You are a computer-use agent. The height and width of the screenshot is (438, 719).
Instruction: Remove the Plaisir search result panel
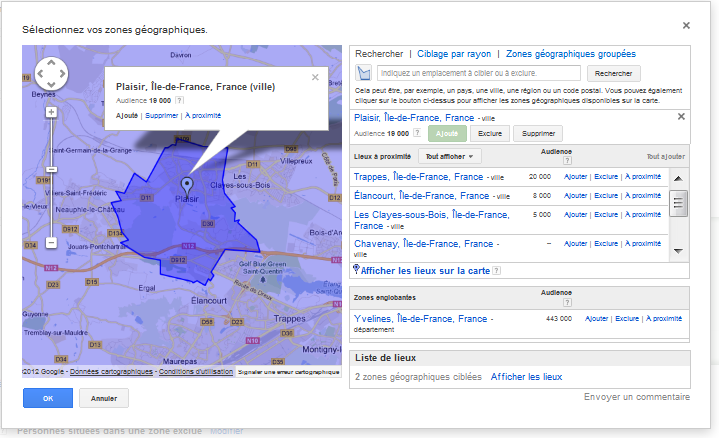click(681, 116)
